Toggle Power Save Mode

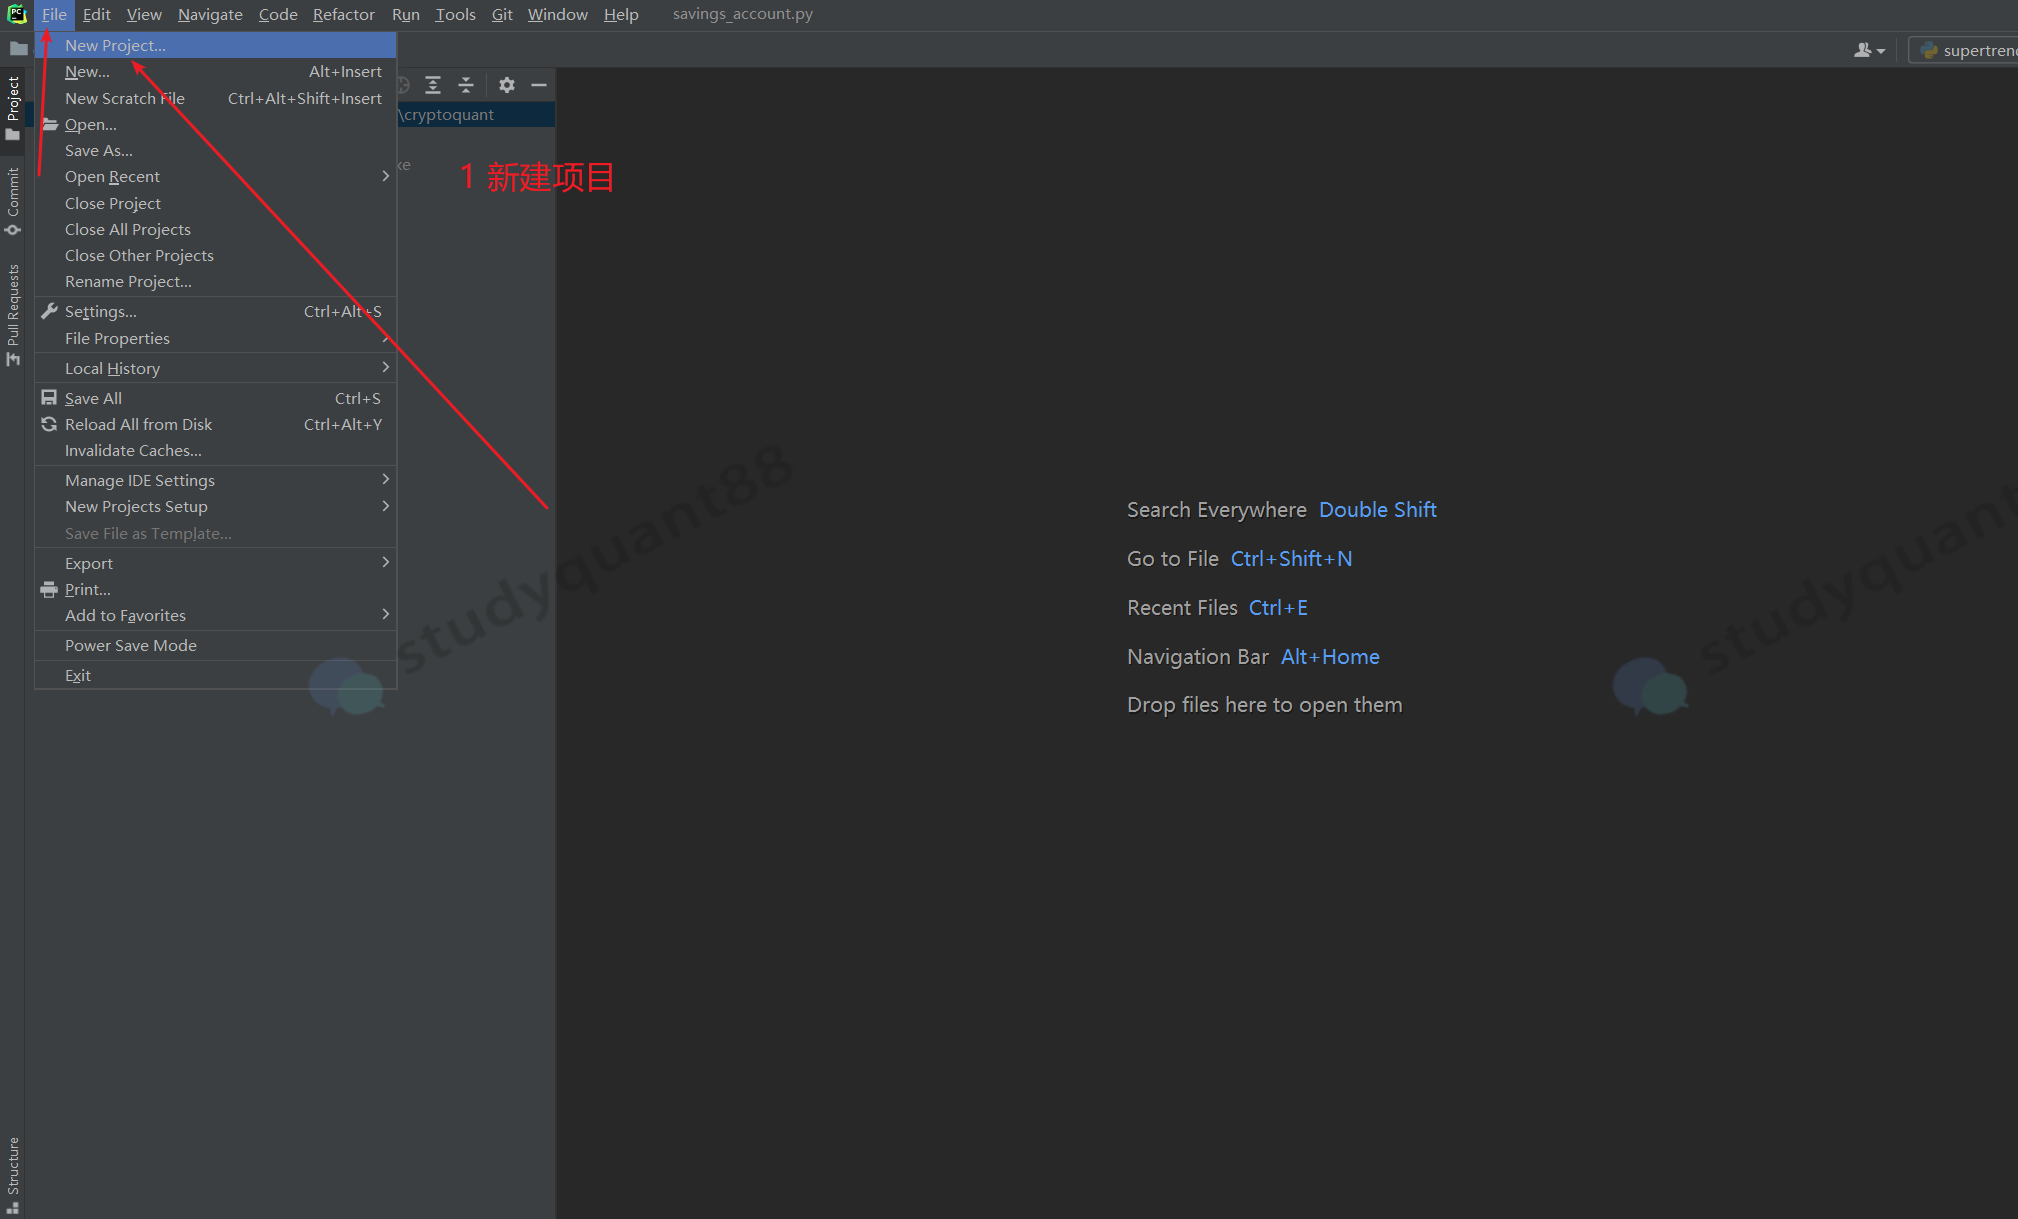pos(131,646)
